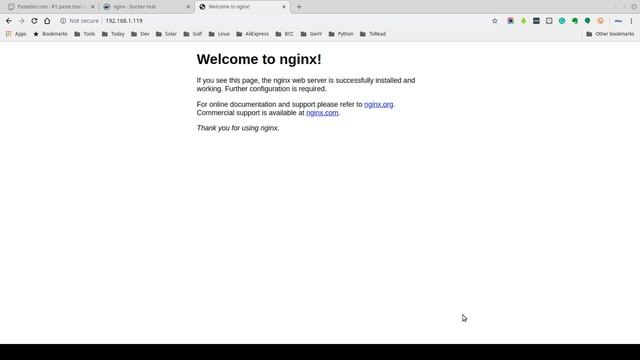Click the 'Further configuration is required' sentence
Image resolution: width=640 pixels, height=360 pixels.
coord(276,89)
